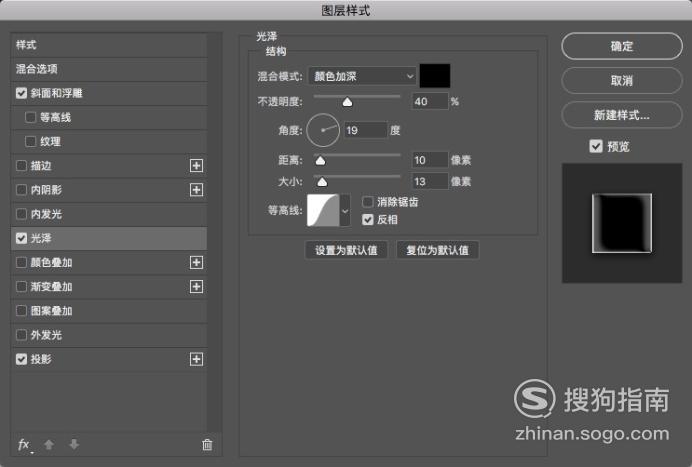692x467 pixels.
Task: Move effect down with the down arrow icon
Action: coord(74,444)
